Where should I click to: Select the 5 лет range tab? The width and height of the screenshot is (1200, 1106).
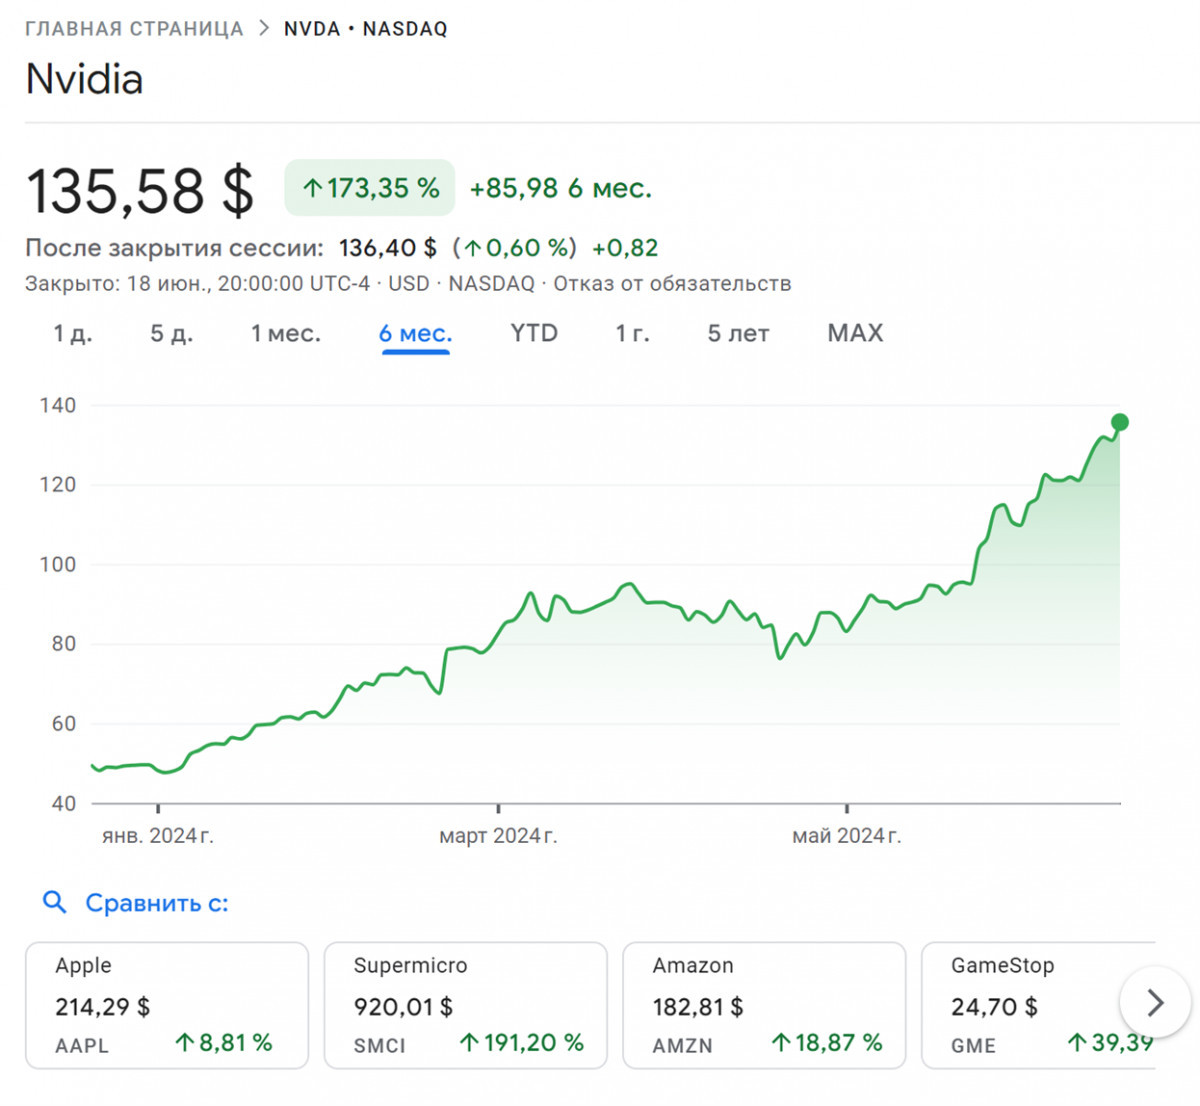[x=738, y=334]
